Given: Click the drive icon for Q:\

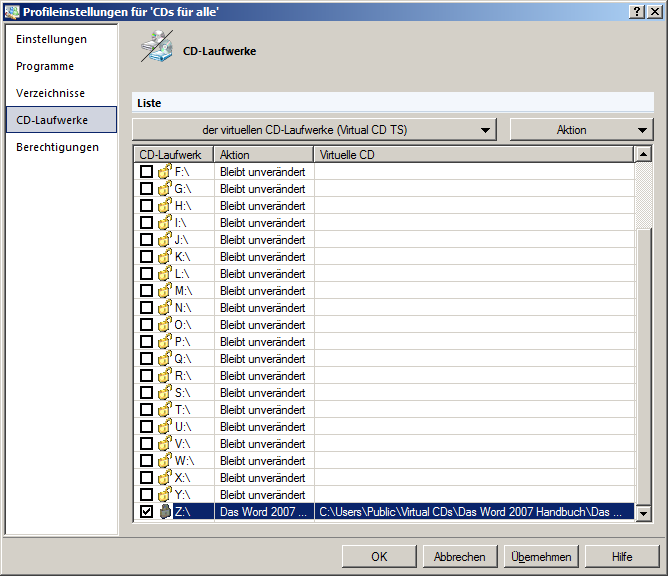Looking at the screenshot, I should click(x=164, y=359).
